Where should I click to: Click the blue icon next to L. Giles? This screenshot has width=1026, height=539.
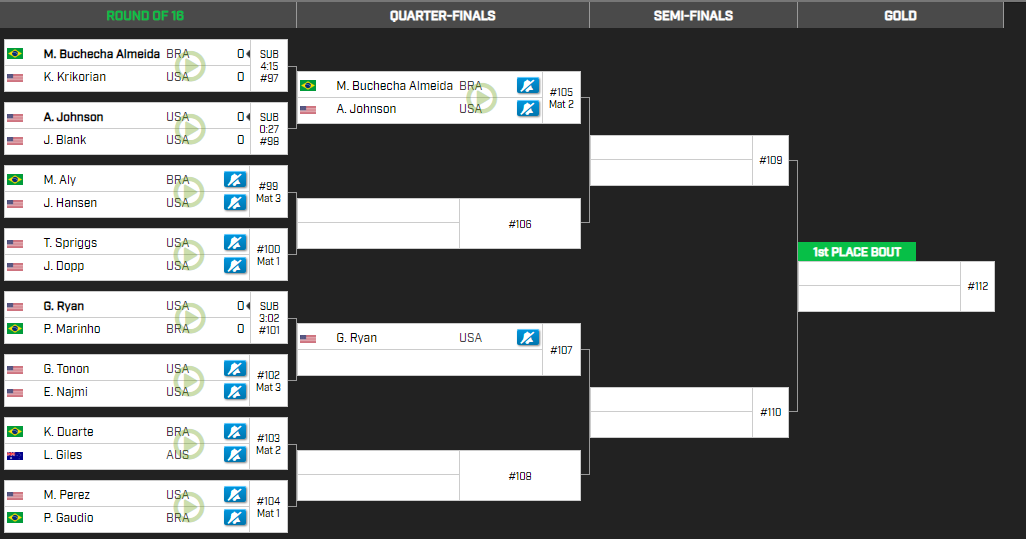(235, 455)
